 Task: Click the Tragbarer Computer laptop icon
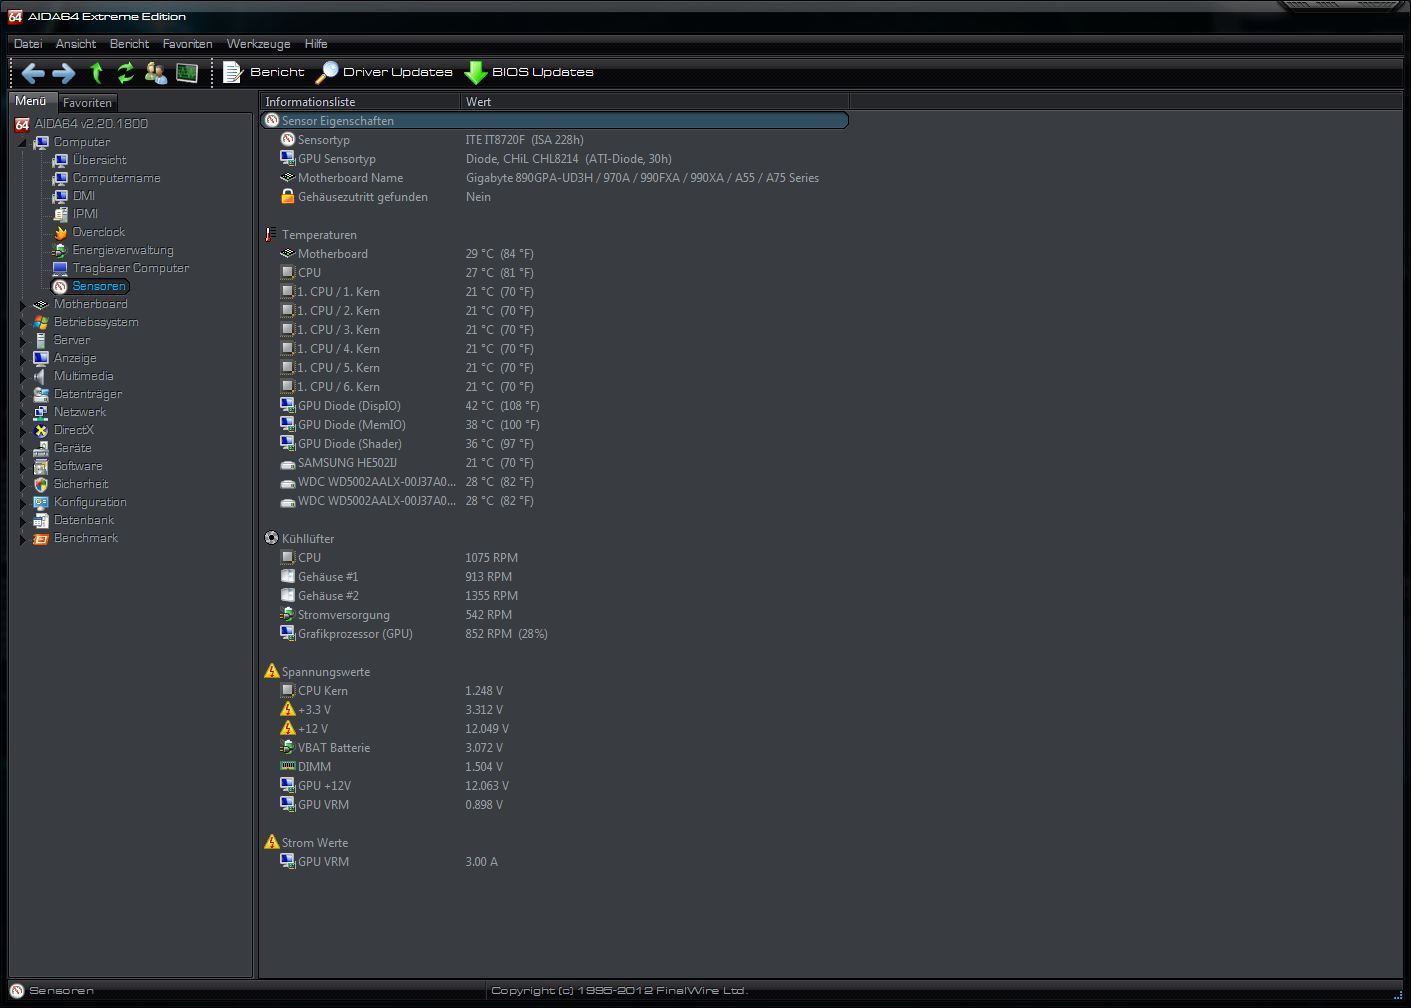click(x=60, y=268)
